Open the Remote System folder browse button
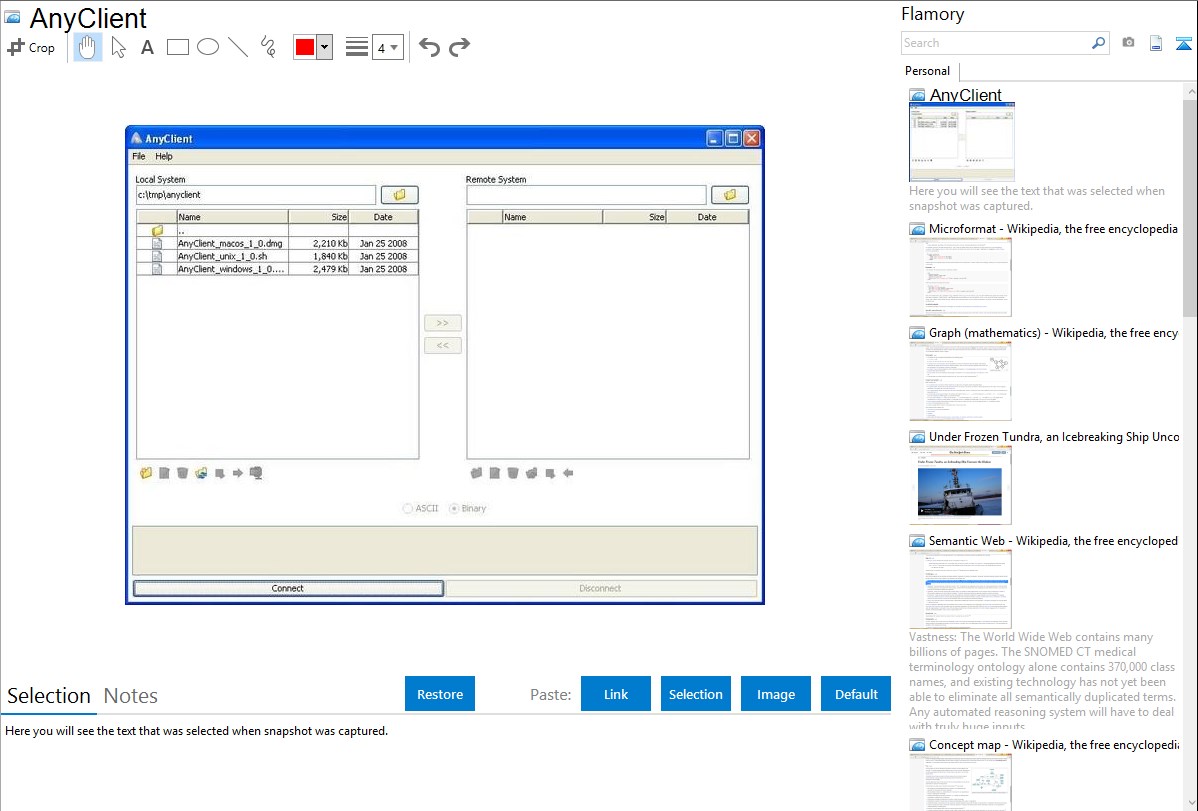The width and height of the screenshot is (1198, 811). (x=730, y=195)
